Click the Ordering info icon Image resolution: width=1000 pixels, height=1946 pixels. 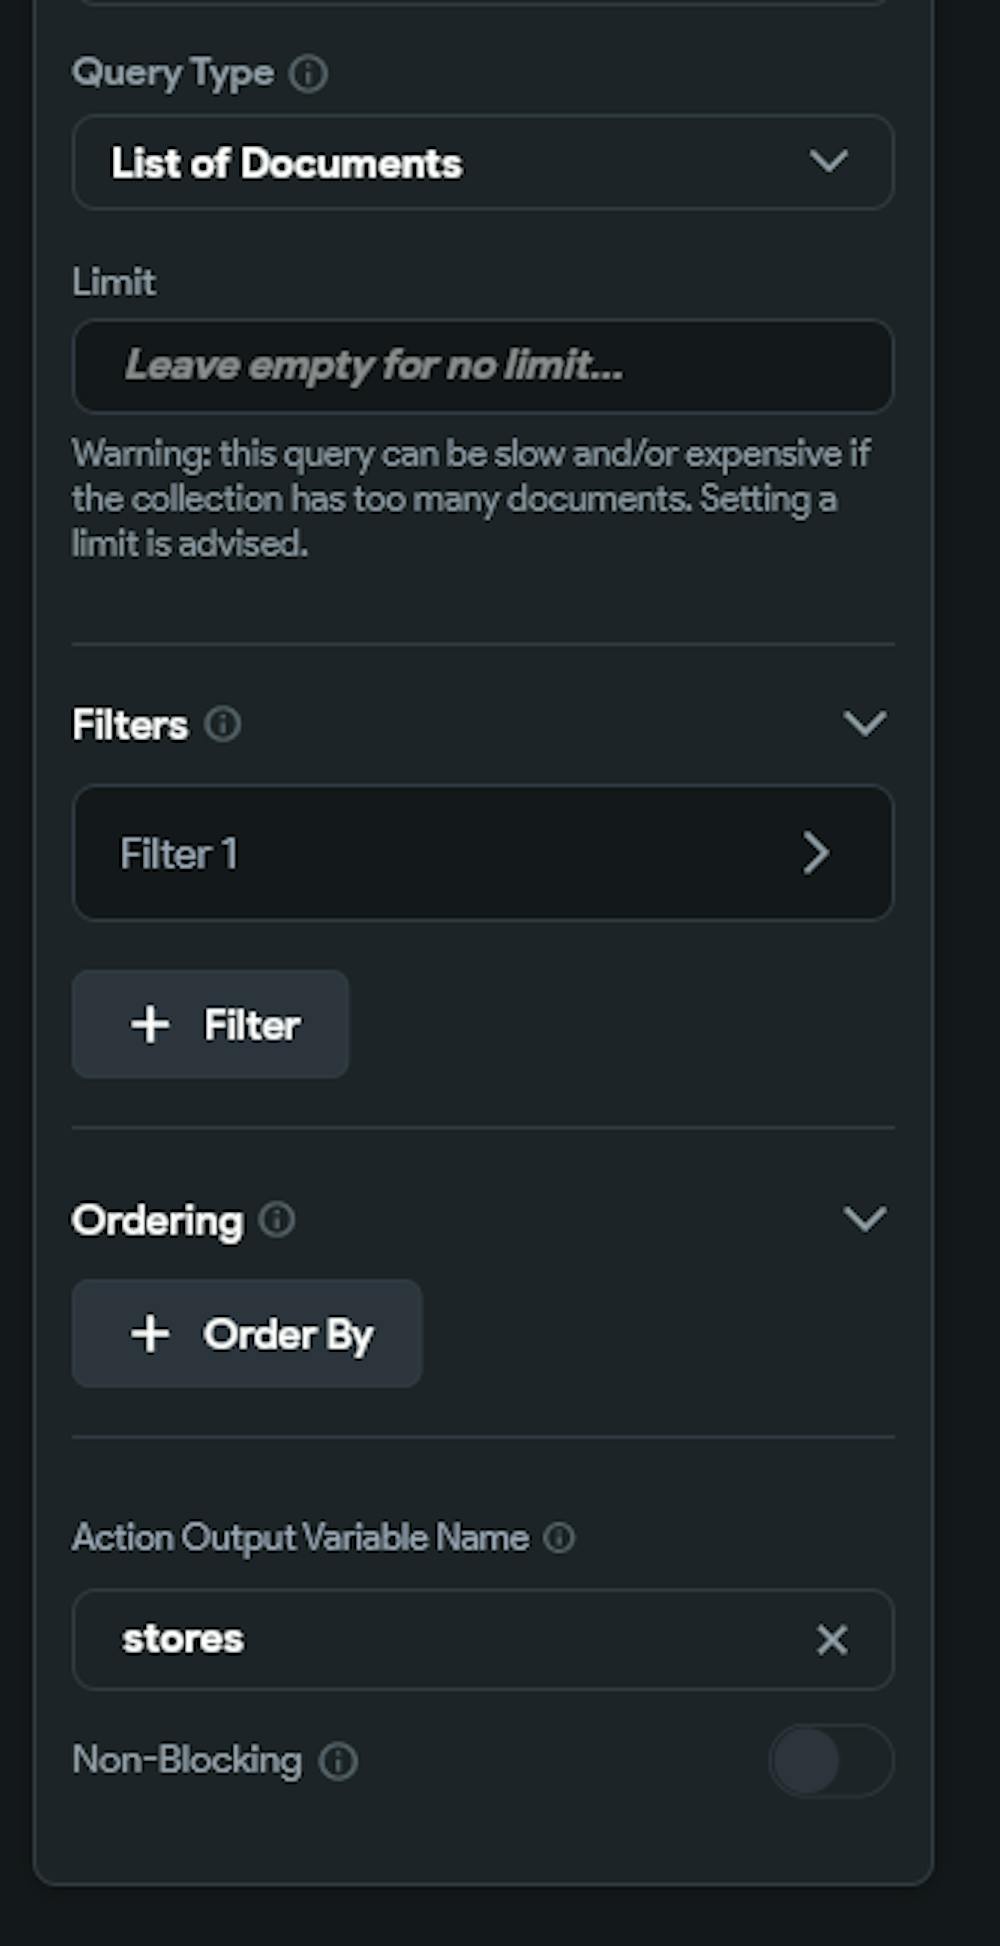[277, 1220]
